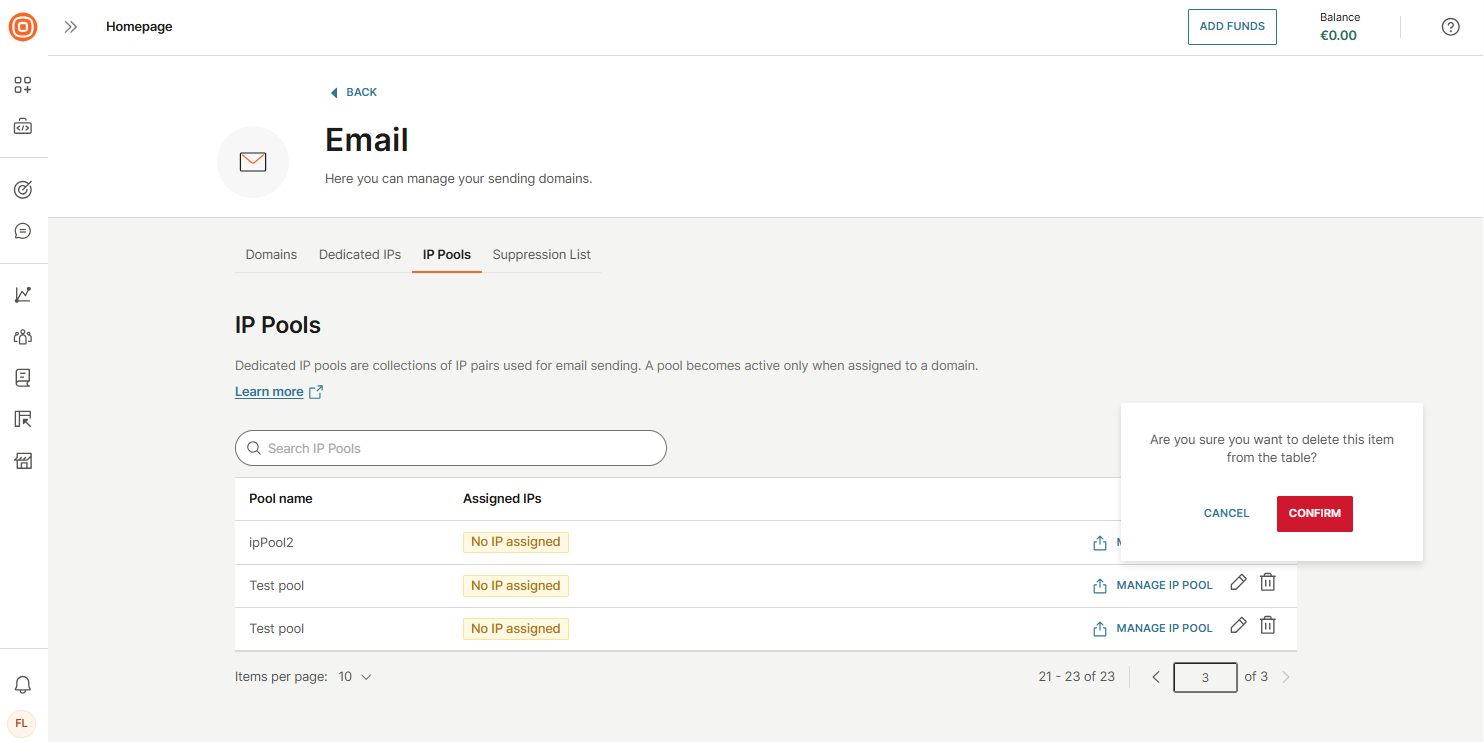This screenshot has height=742, width=1484.
Task: Open the storefront icon in sidebar
Action: click(x=23, y=461)
